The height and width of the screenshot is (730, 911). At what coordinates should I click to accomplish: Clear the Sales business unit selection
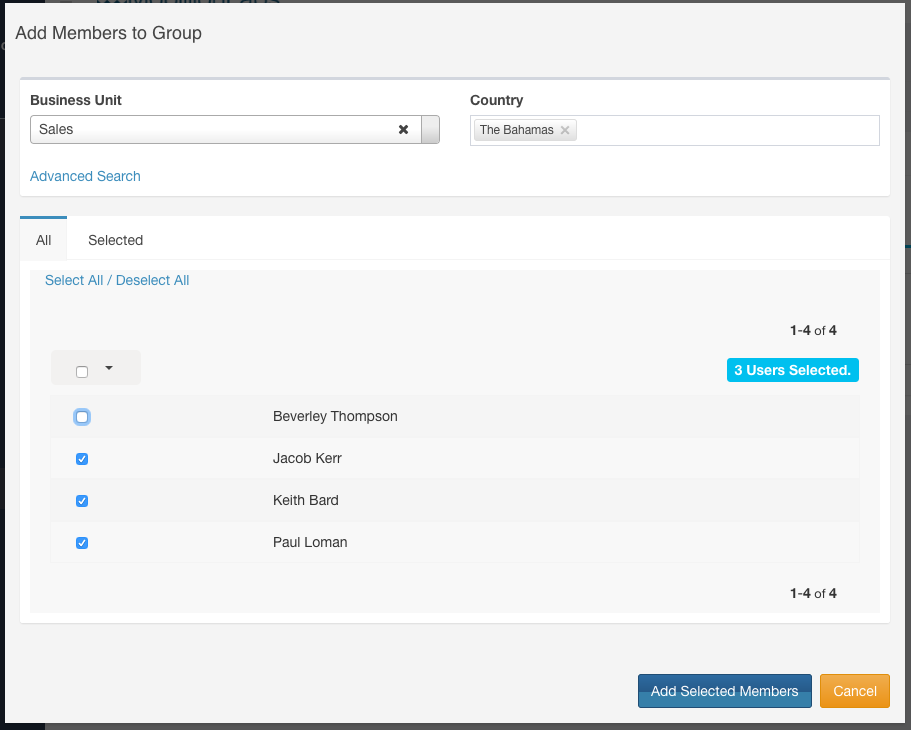404,130
